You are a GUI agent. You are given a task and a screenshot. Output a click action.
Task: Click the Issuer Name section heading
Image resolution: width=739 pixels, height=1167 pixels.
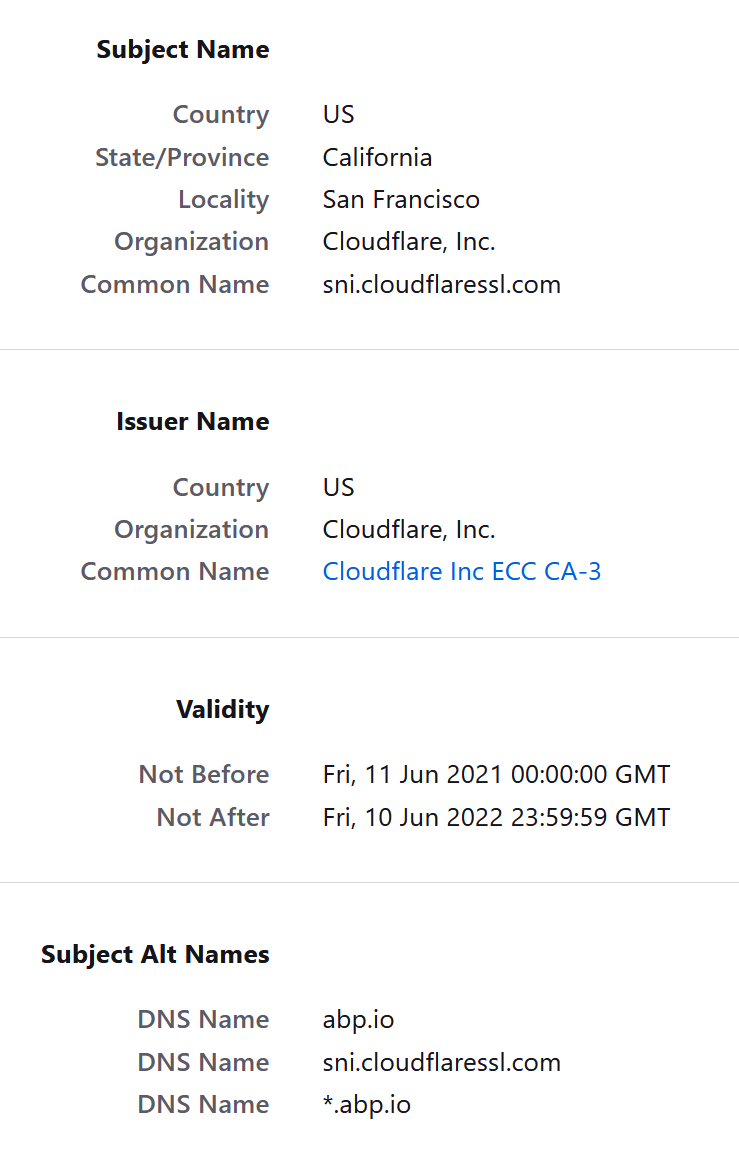pos(192,422)
